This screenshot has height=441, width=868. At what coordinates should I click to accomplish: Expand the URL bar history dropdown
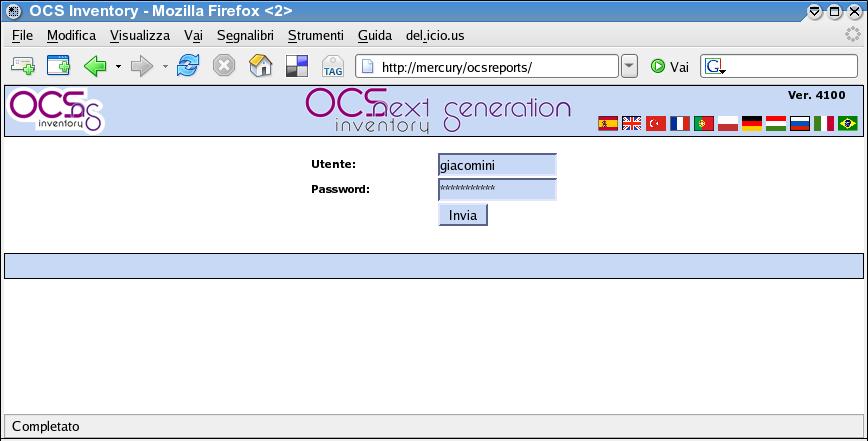click(x=629, y=67)
